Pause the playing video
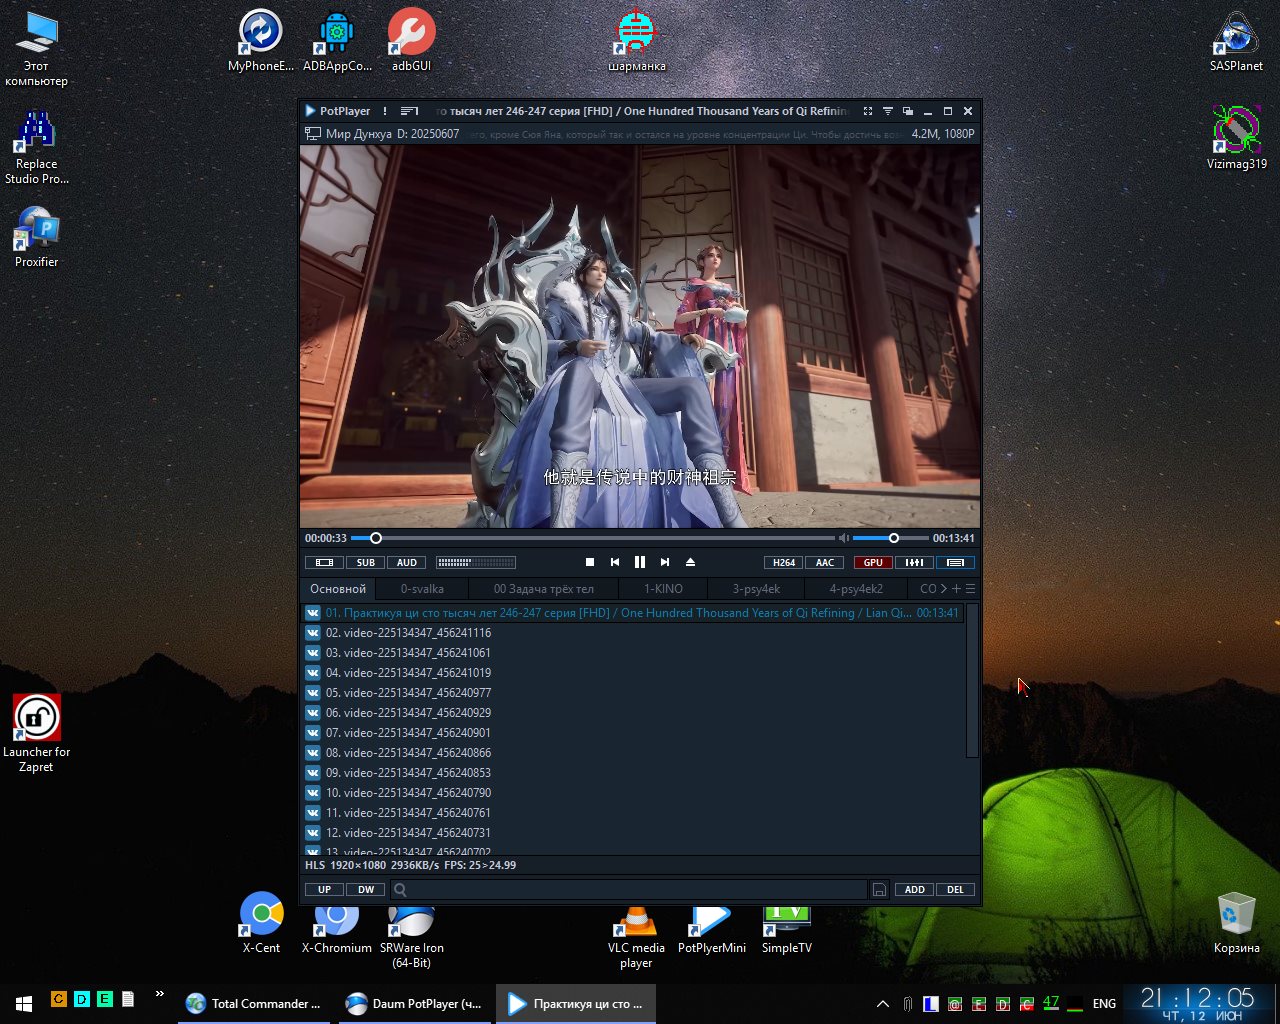 coord(640,562)
